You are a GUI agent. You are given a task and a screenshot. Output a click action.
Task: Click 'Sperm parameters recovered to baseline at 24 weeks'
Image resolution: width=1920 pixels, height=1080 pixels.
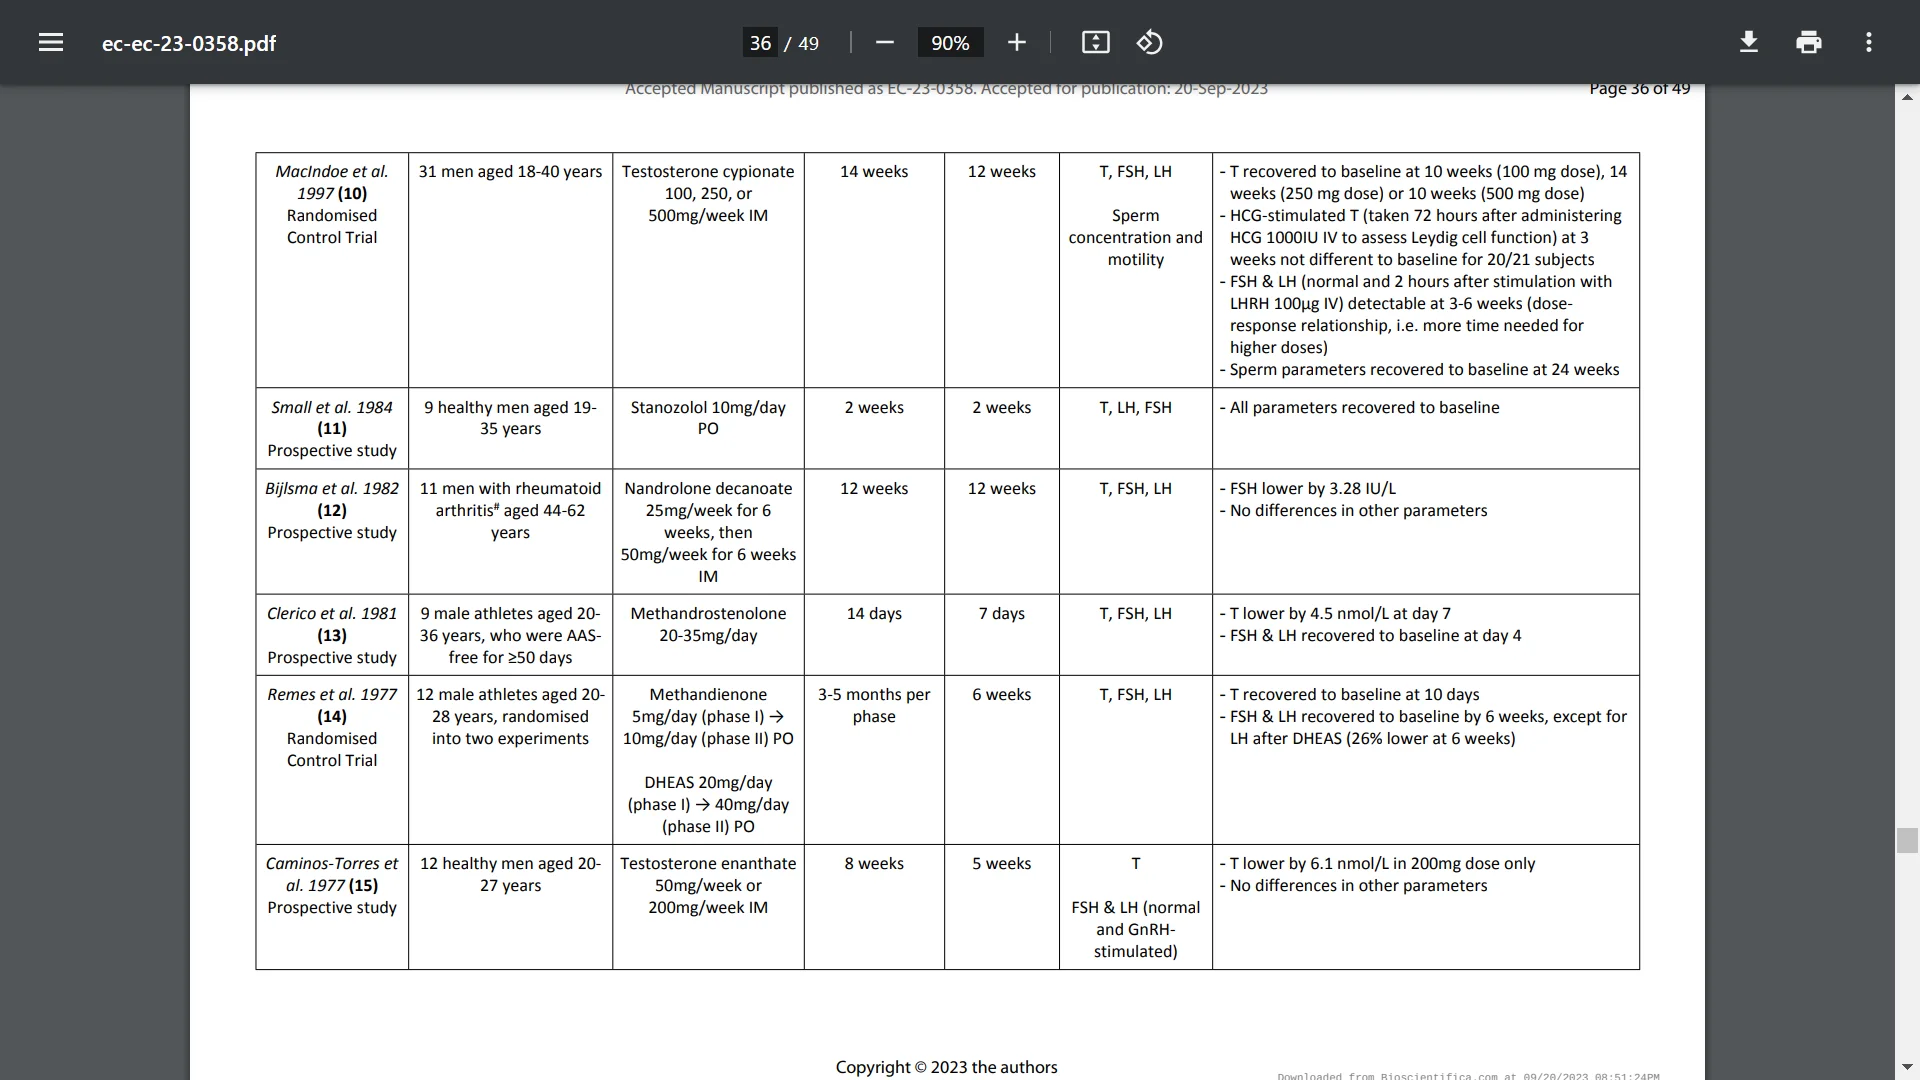click(1424, 369)
